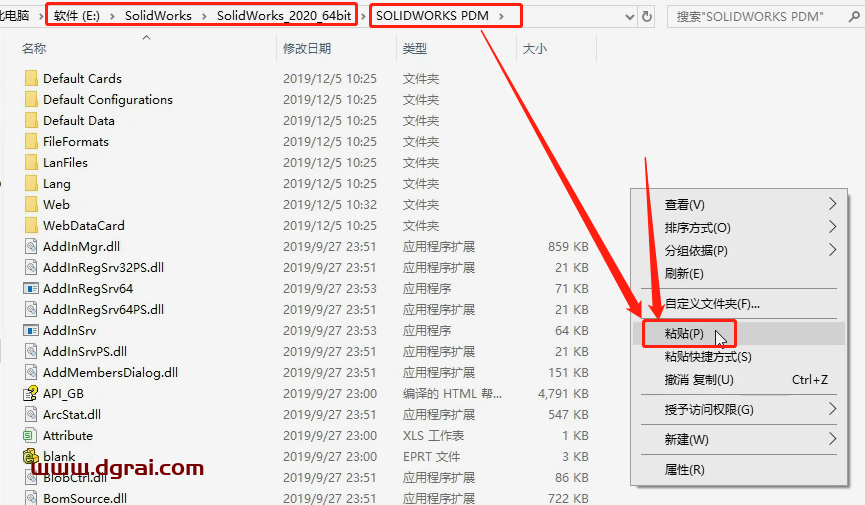The width and height of the screenshot is (865, 505).
Task: Select the Default Data folder icon
Action: 31,120
